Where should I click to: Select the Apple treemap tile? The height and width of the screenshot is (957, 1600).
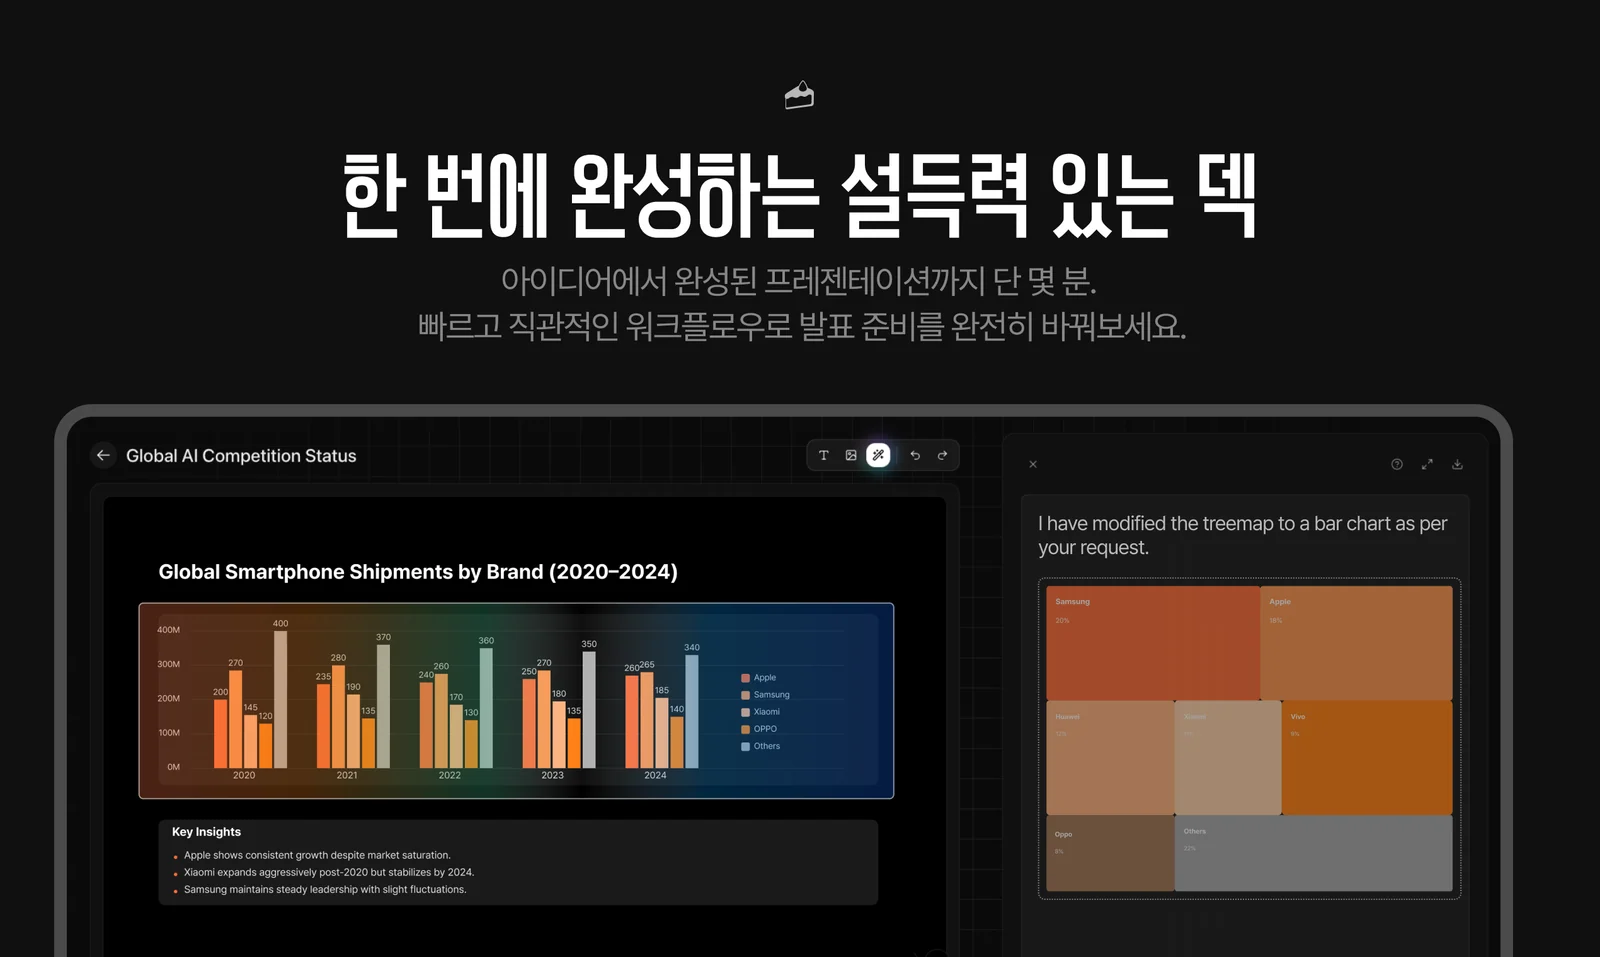[1356, 643]
